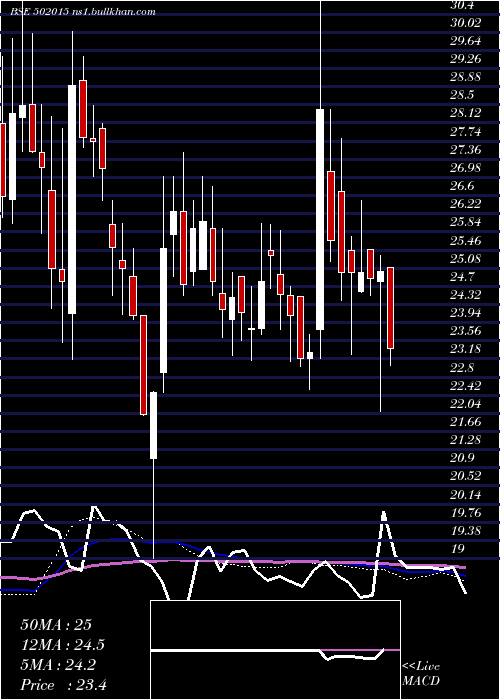Click the 5MA : 24.2 readout
Screen dimensions: 500x700
(58, 665)
